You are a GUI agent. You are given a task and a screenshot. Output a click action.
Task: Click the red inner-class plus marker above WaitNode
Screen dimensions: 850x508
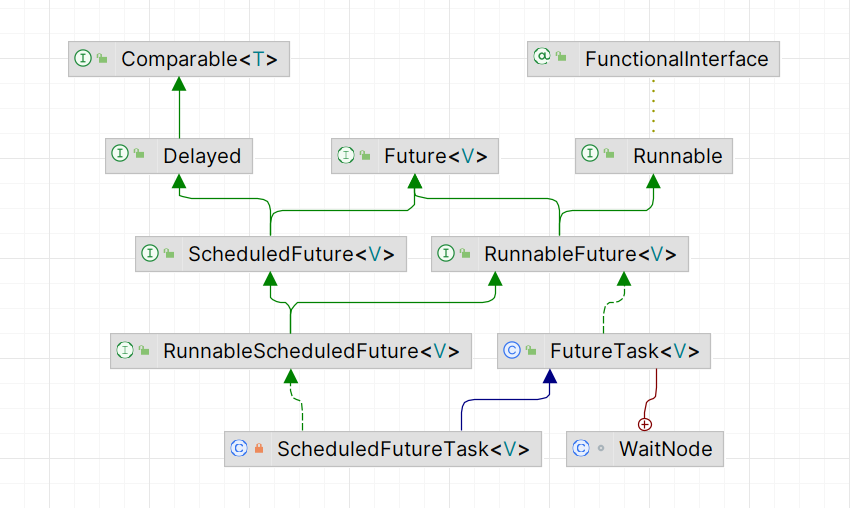pyautogui.click(x=645, y=424)
